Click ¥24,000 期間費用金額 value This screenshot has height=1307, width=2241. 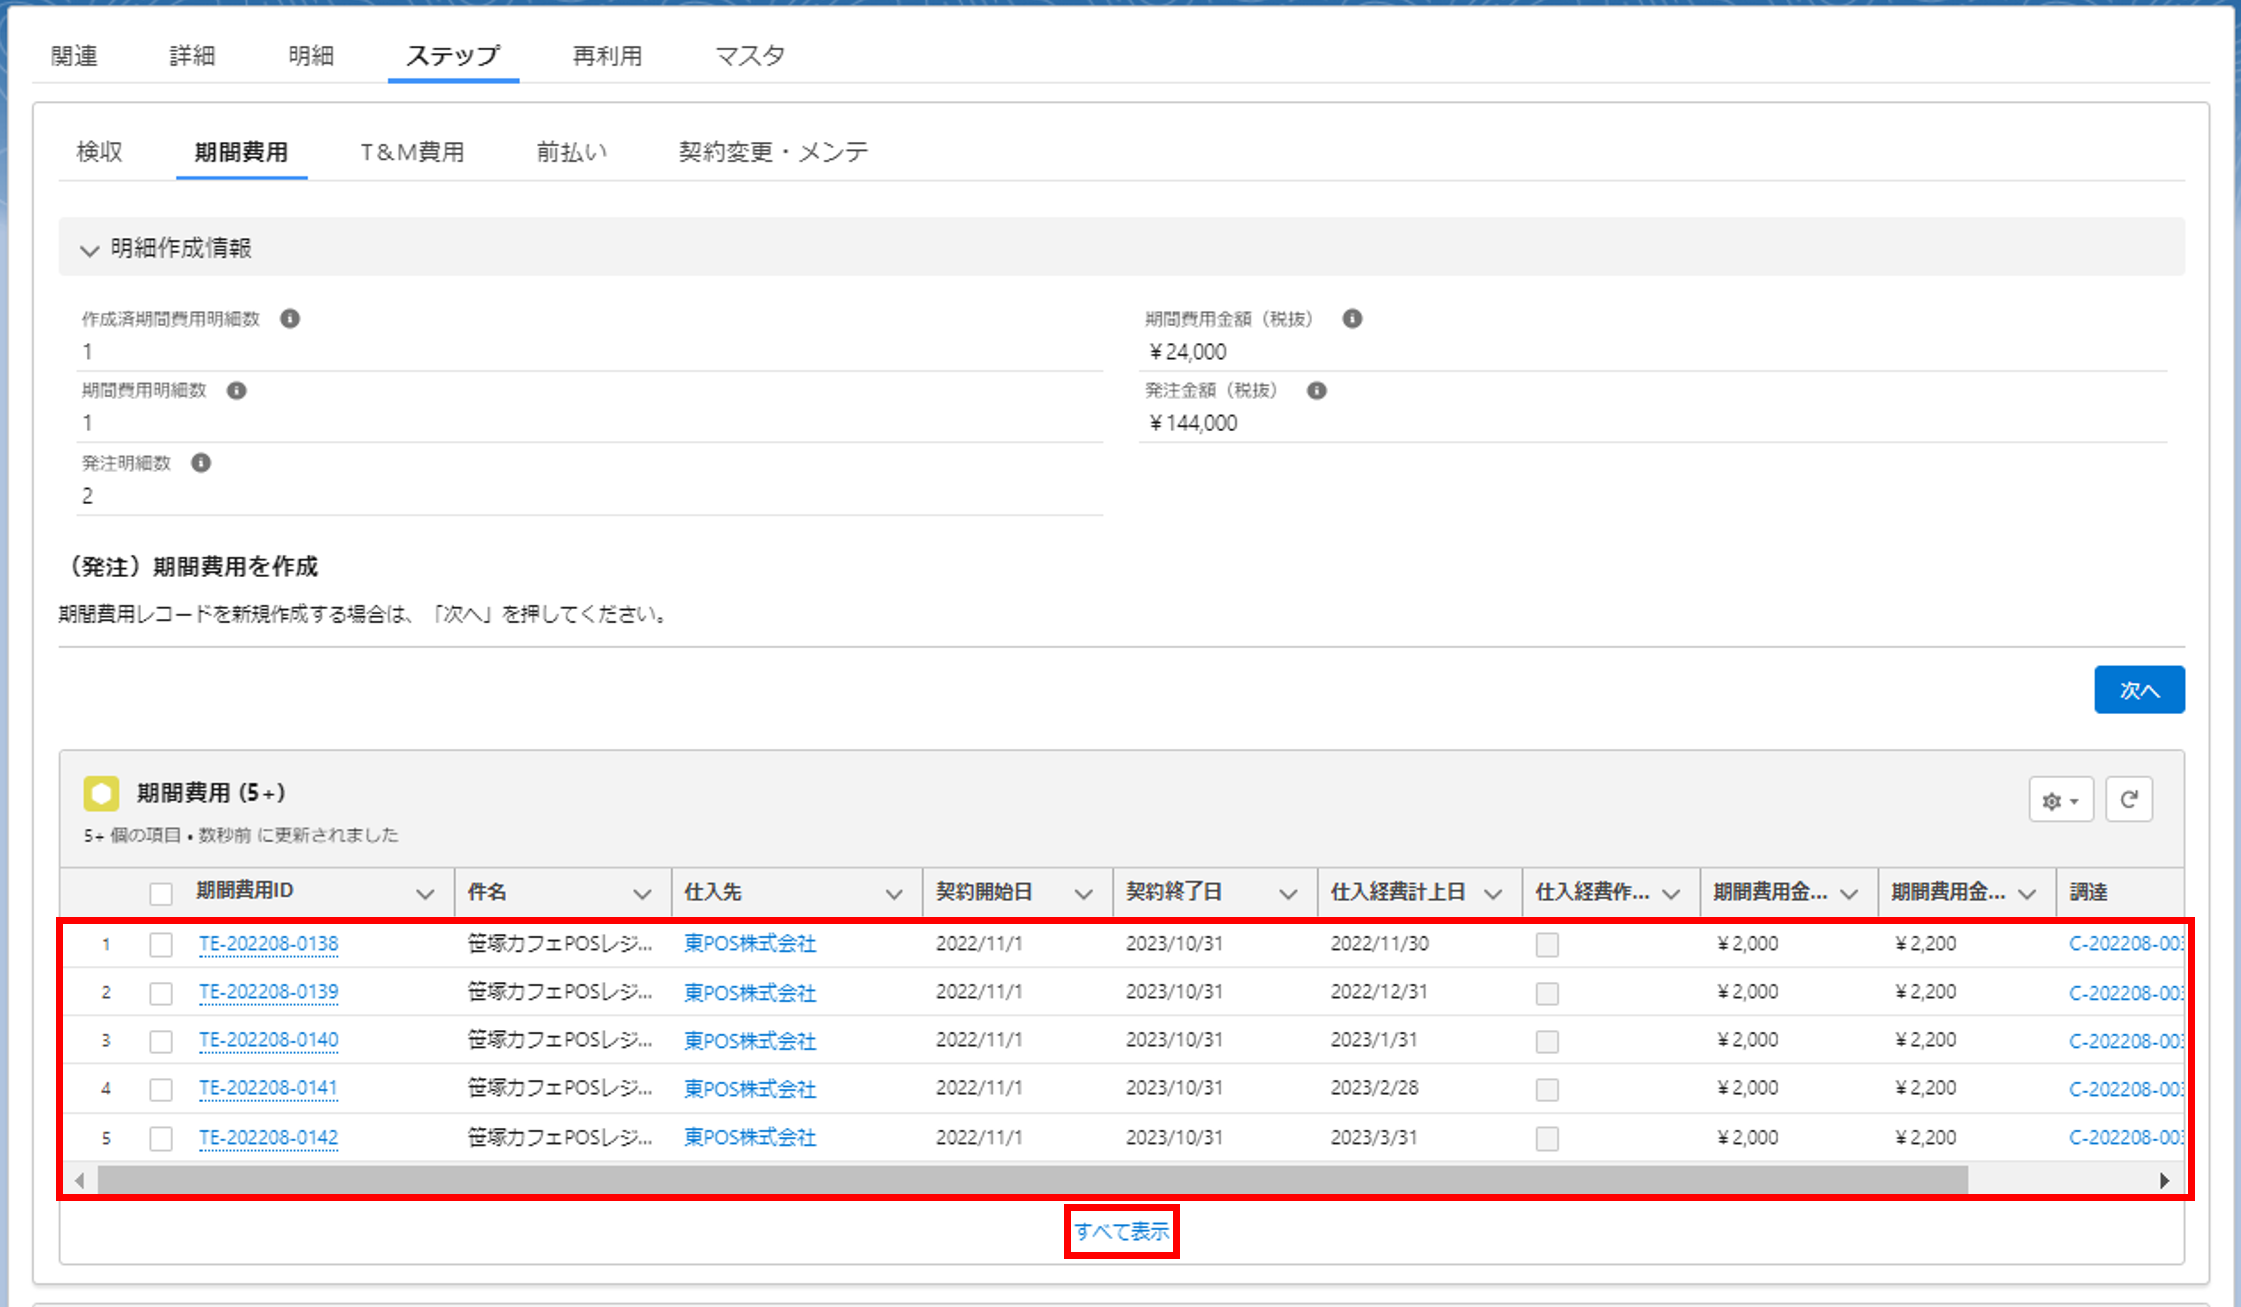1187,352
